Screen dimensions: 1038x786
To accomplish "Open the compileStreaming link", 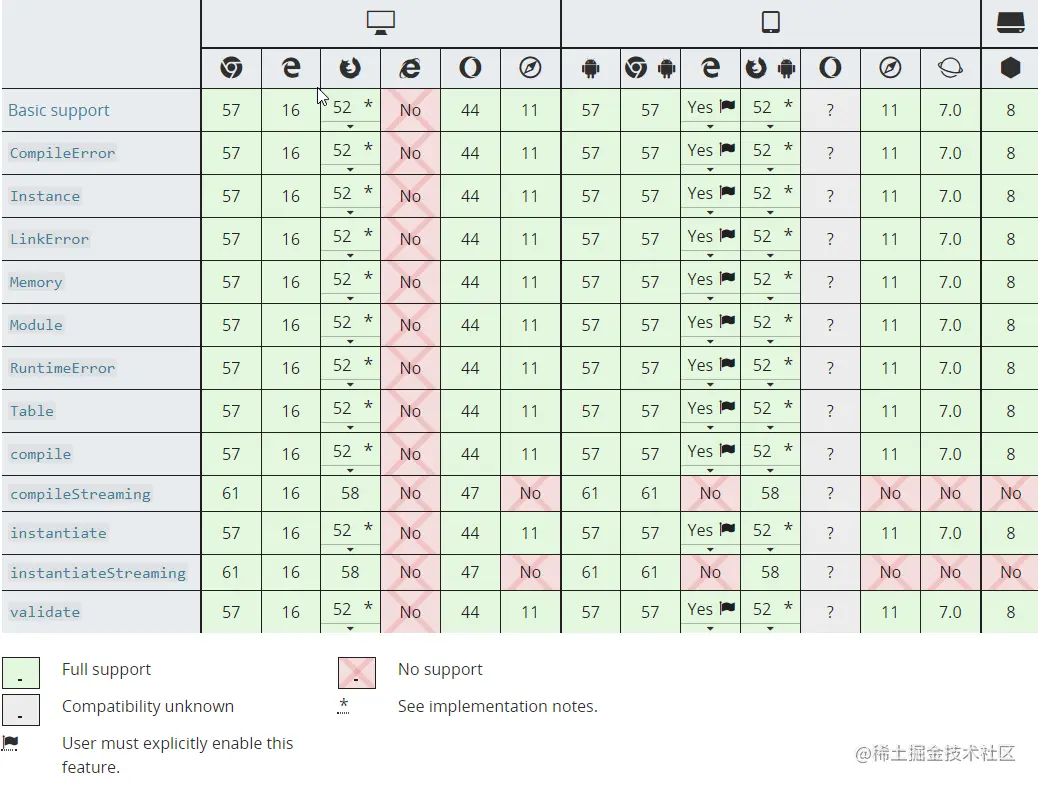I will click(x=80, y=494).
